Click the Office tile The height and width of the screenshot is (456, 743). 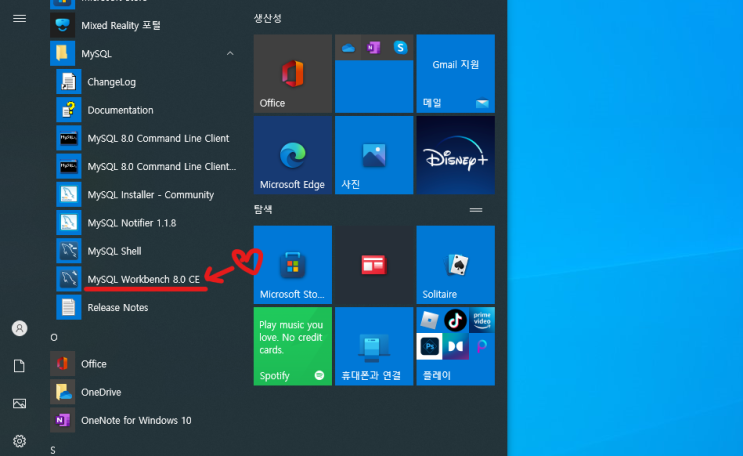pos(293,73)
